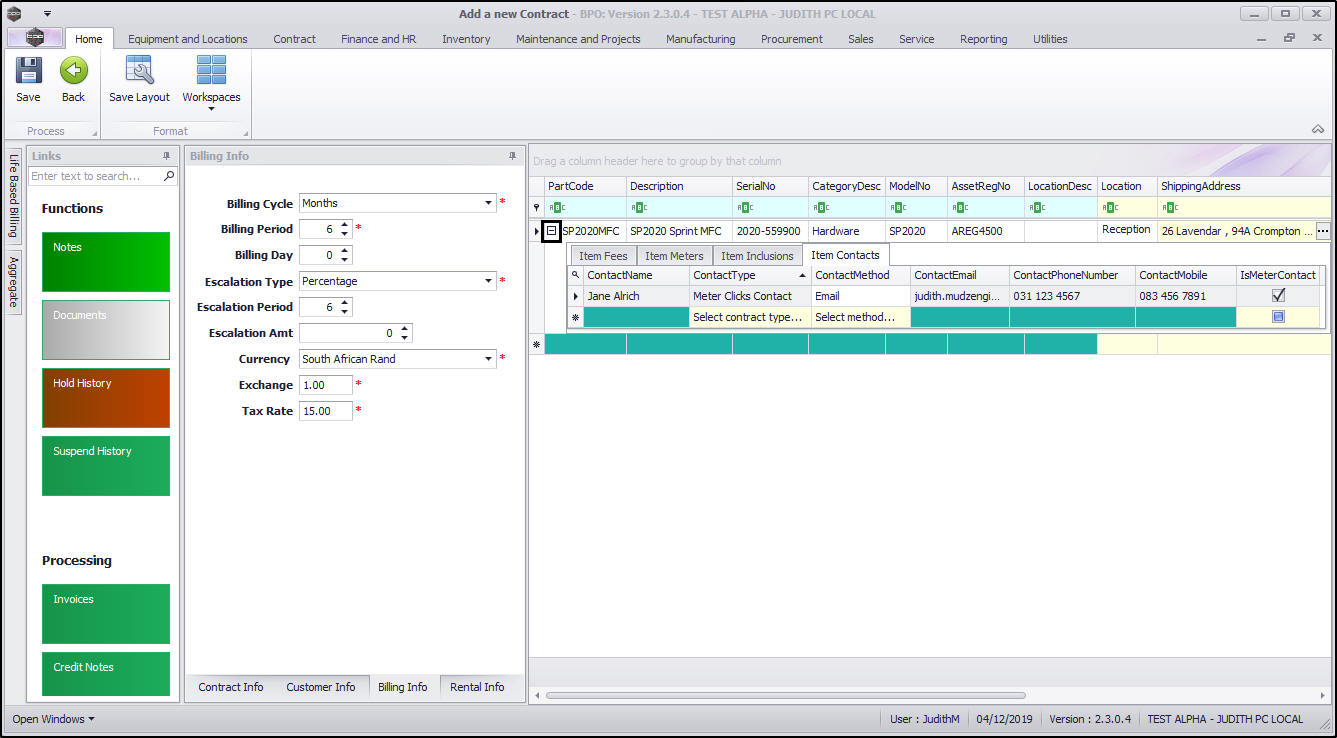Expand the Escalation Type dropdown
1337x738 pixels.
point(489,281)
